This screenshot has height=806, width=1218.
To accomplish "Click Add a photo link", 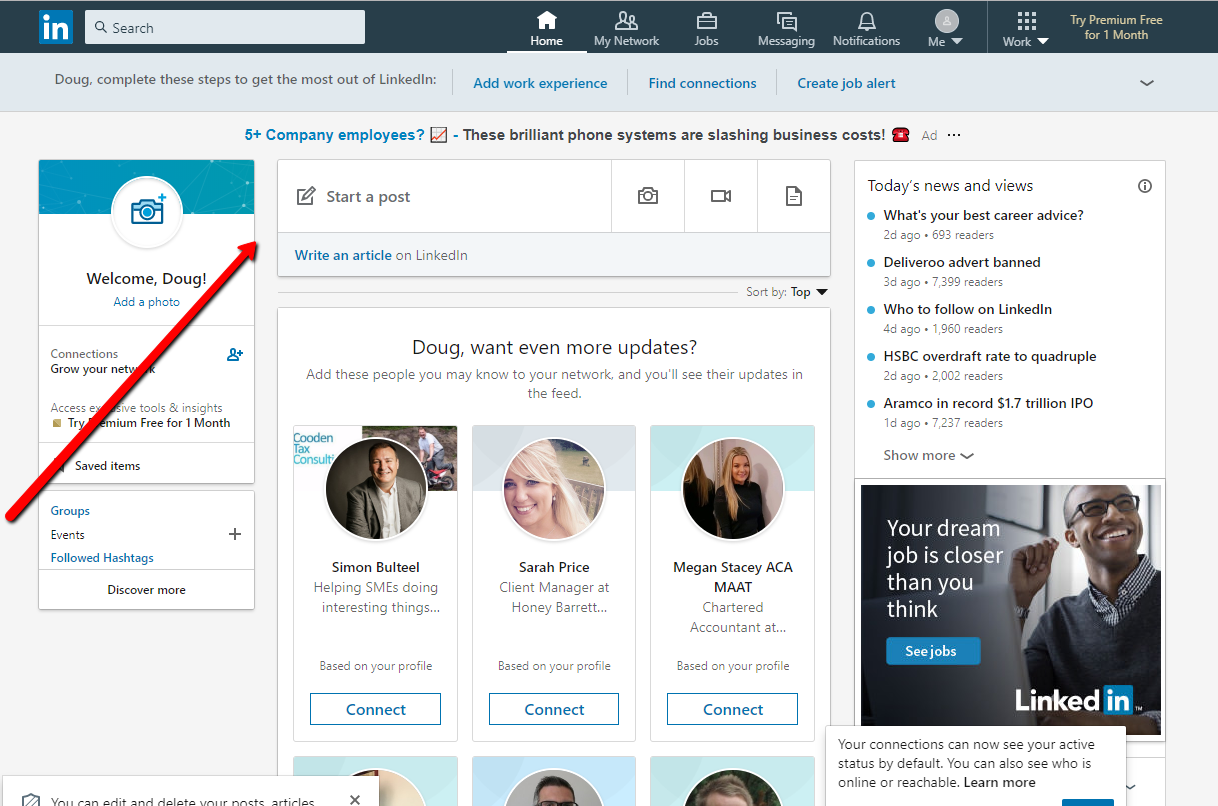I will (x=147, y=302).
